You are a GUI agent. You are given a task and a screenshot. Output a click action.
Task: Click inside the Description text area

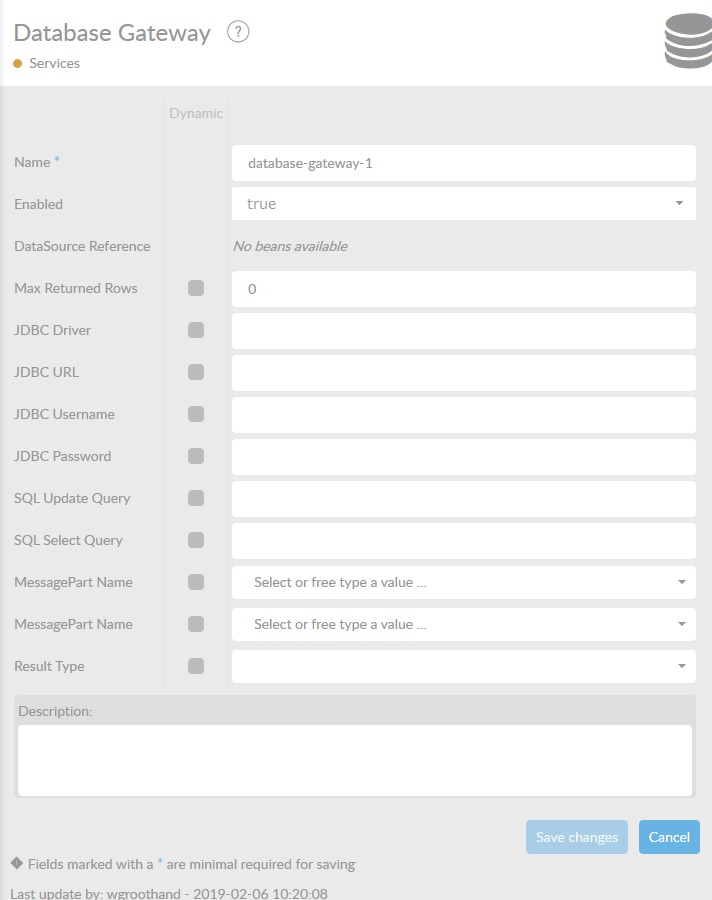click(x=355, y=759)
